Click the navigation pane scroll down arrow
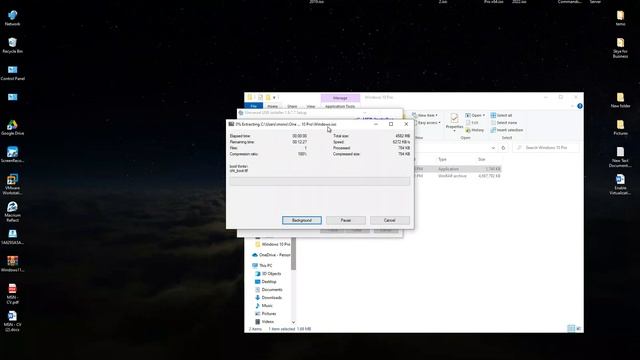The width and height of the screenshot is (640, 360). click(x=293, y=322)
